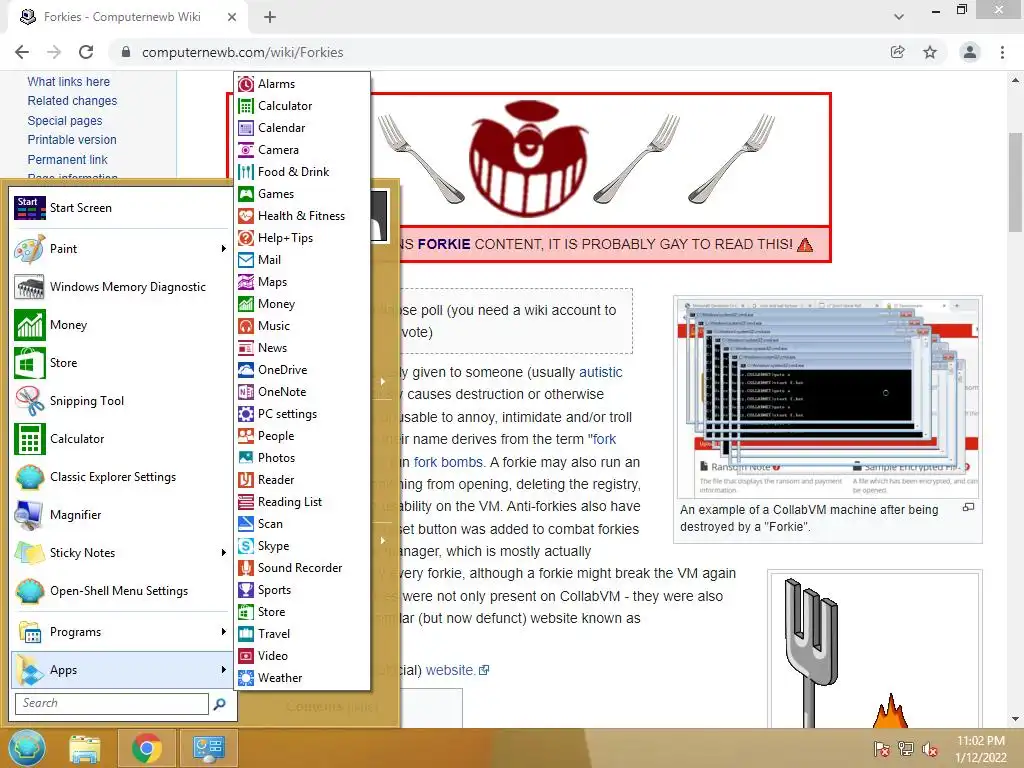
Task: Open Magnifier from Start menu
Action: coord(120,515)
